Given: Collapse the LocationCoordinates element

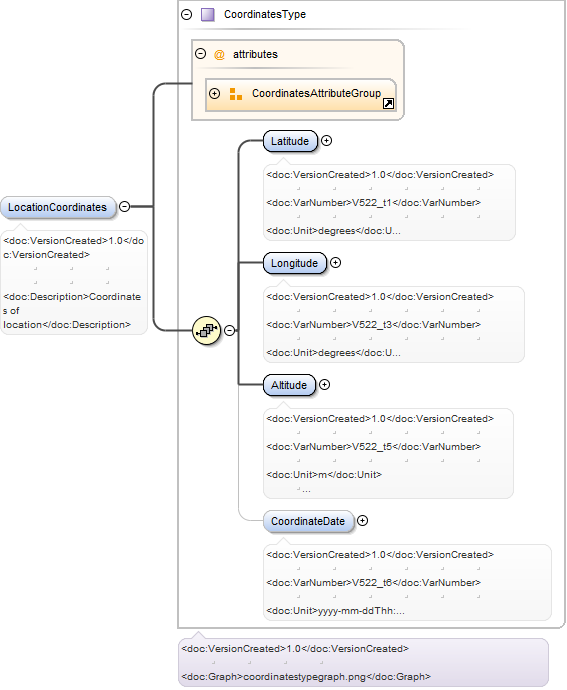Looking at the screenshot, I should [125, 206].
